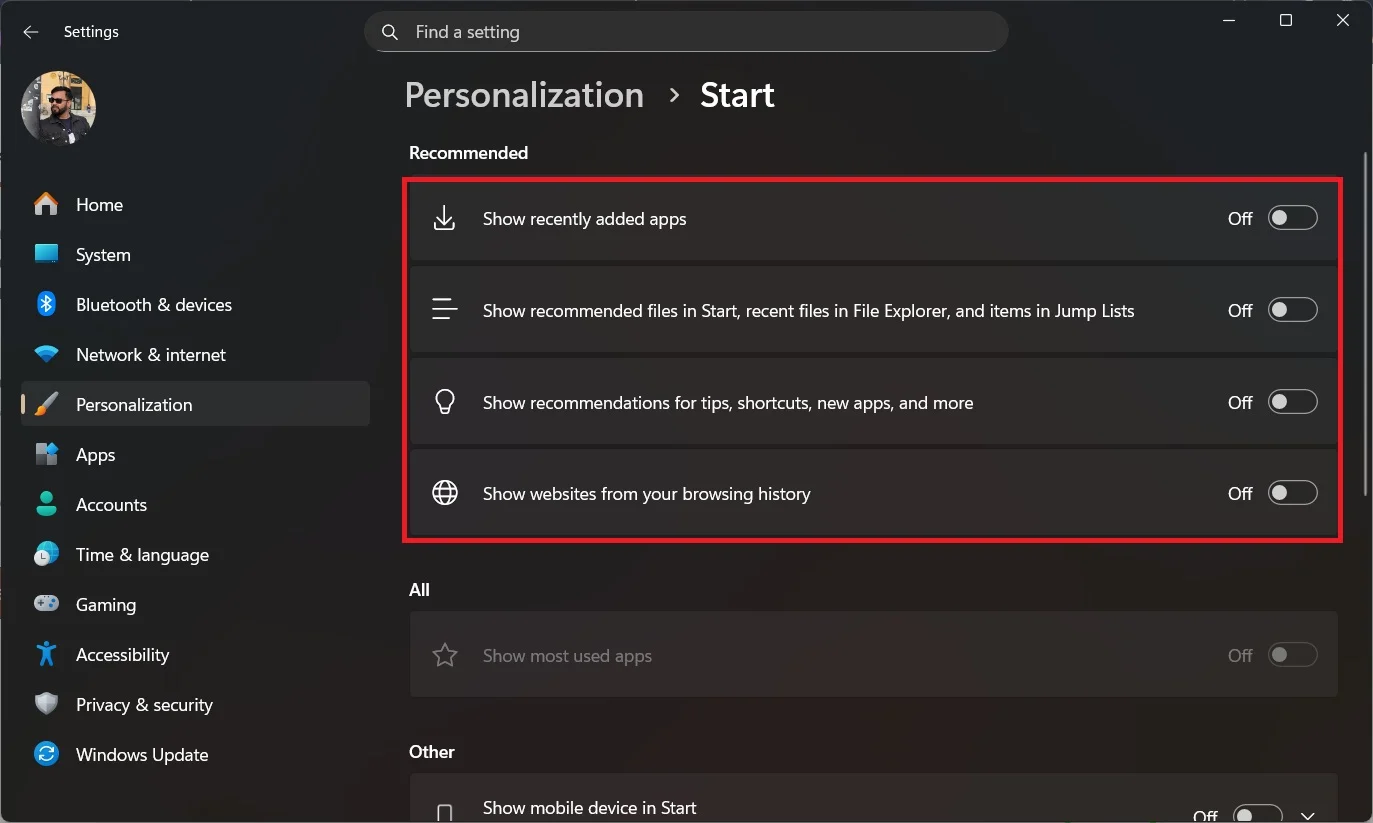Enable Show recommended files in Start
This screenshot has height=823, width=1373.
(x=1292, y=310)
